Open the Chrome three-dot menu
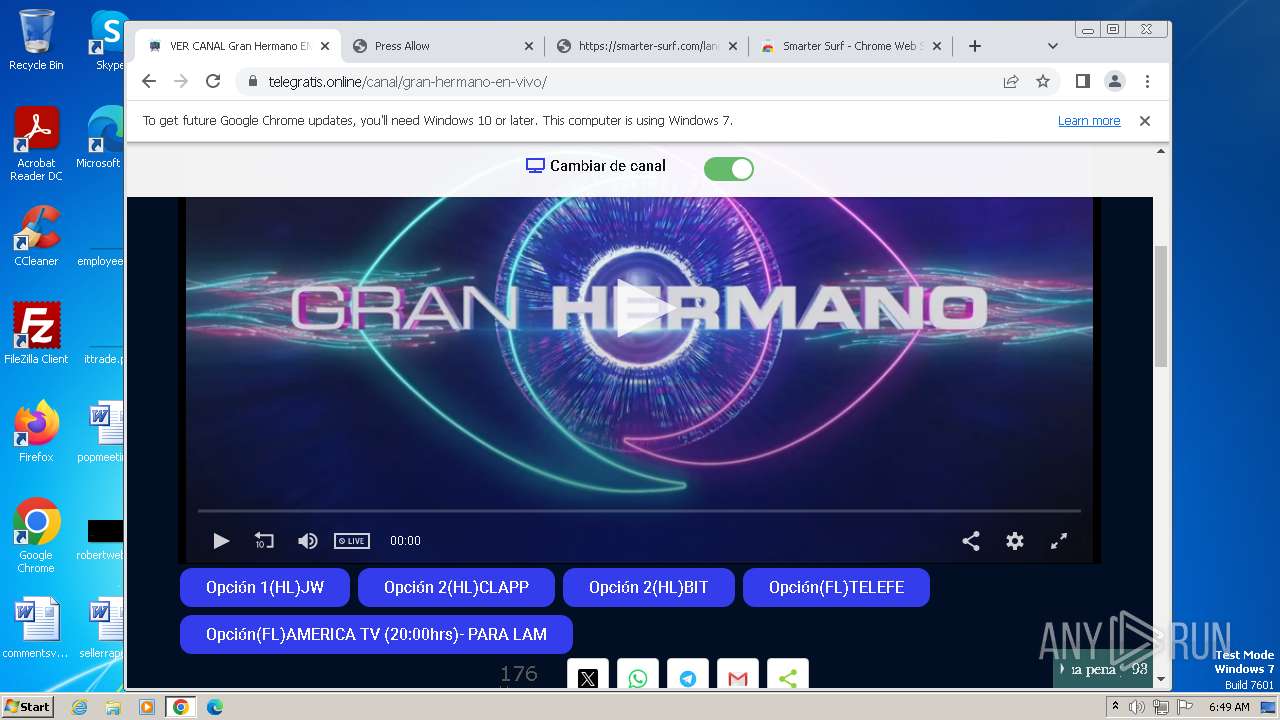Screen dimensions: 1280x720 pyautogui.click(x=1147, y=81)
